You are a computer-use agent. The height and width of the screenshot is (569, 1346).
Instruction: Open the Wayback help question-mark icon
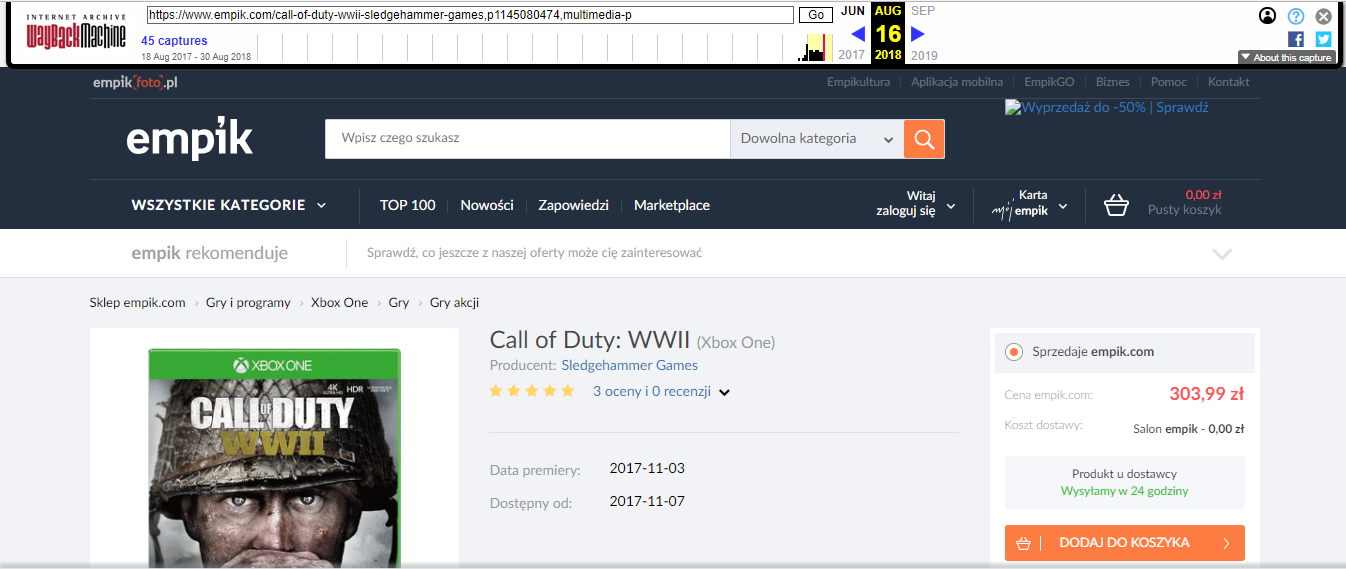[x=1296, y=16]
